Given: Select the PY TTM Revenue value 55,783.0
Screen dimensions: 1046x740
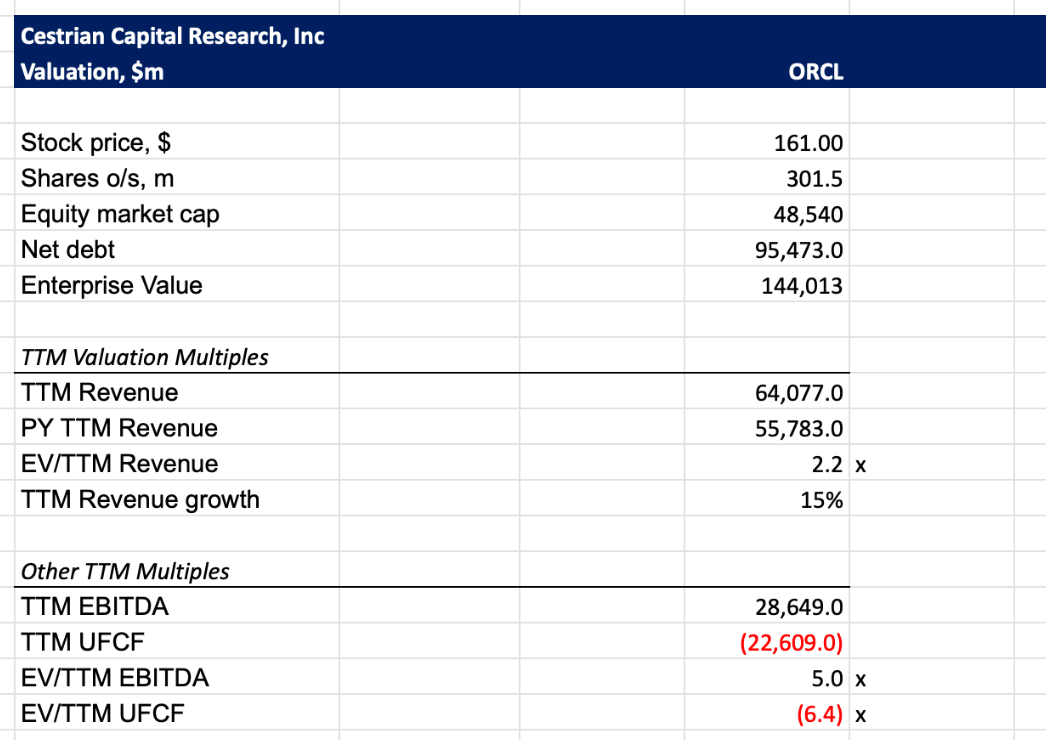Looking at the screenshot, I should click(x=798, y=429).
